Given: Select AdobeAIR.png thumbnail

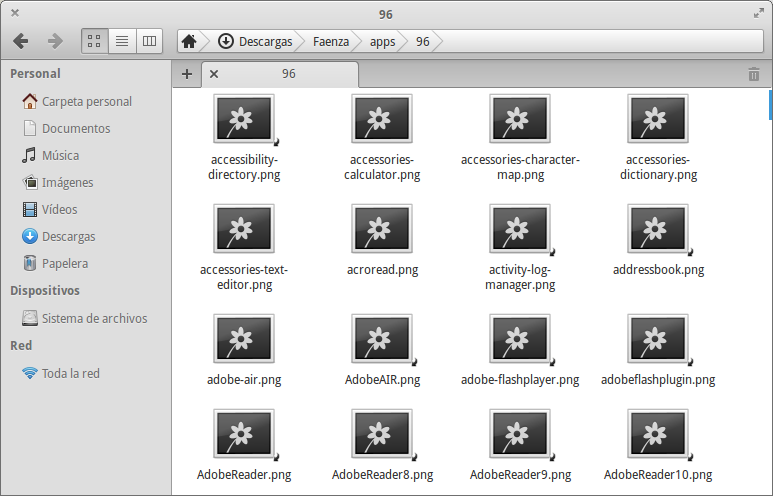Looking at the screenshot, I should 382,339.
